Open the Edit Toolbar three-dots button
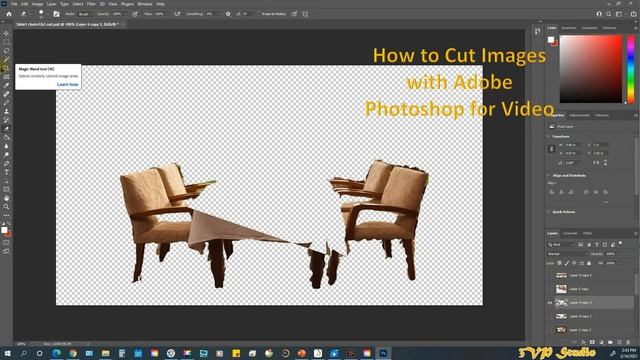The width and height of the screenshot is (640, 360). click(x=6, y=215)
